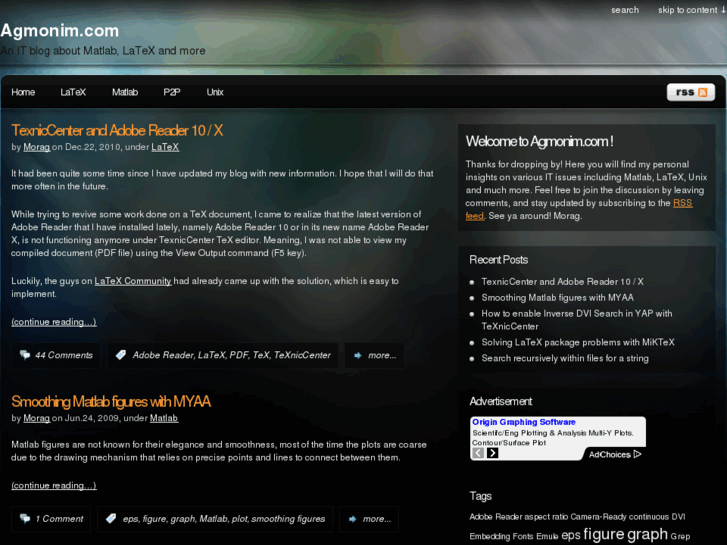The height and width of the screenshot is (545, 727).
Task: Open the Unix navigation menu item
Action: click(x=215, y=92)
